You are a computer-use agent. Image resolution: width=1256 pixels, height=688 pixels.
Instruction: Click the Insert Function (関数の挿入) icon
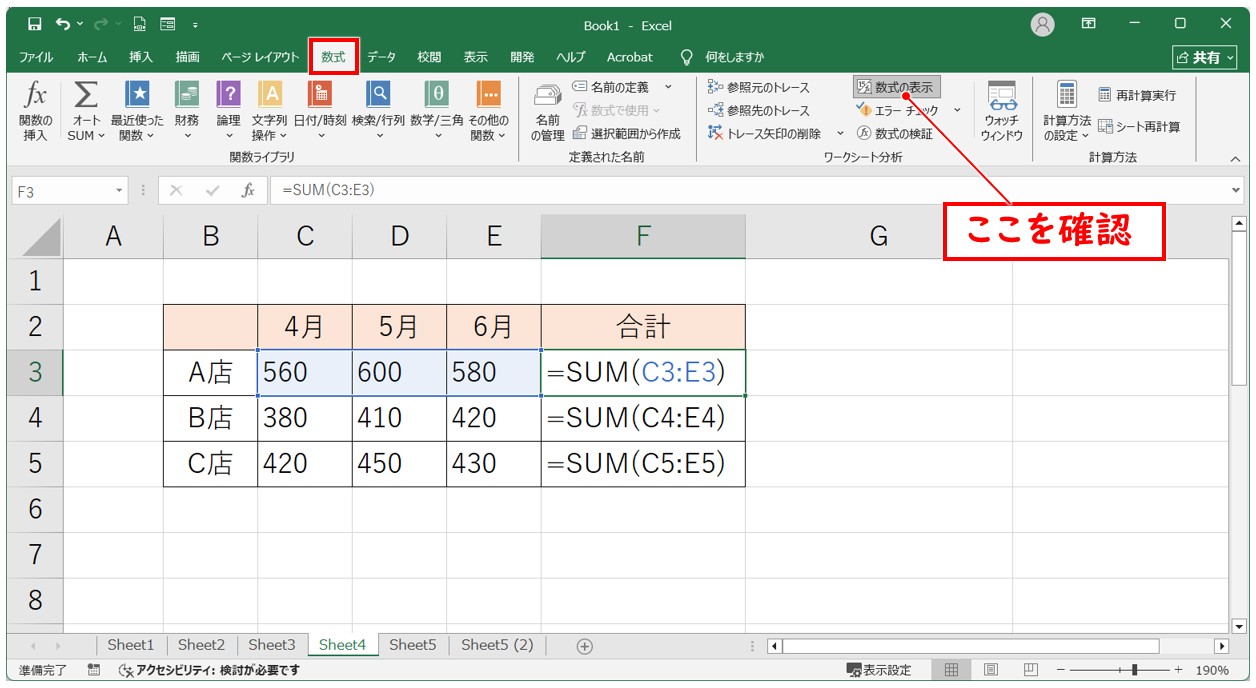[35, 110]
